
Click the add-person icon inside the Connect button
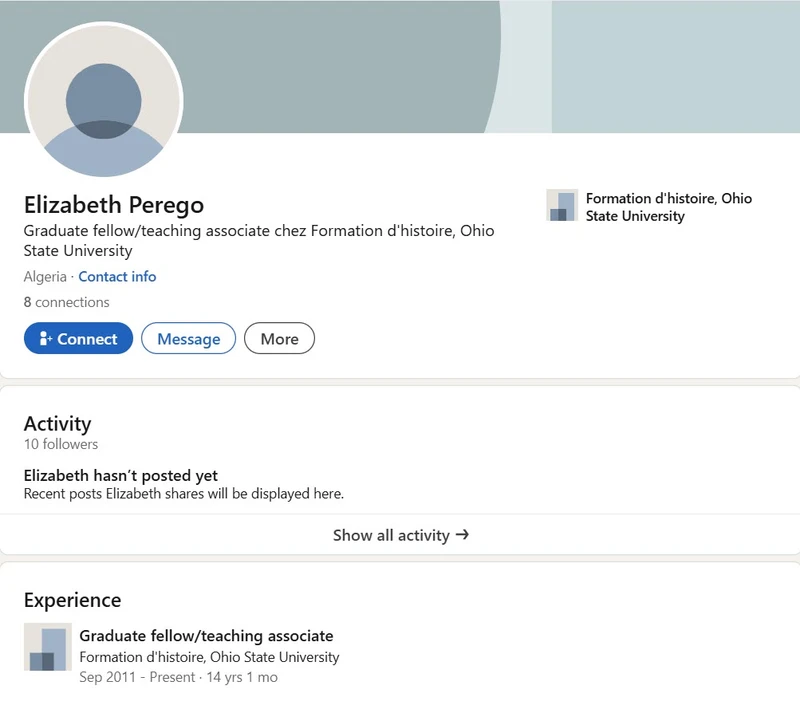pos(45,338)
